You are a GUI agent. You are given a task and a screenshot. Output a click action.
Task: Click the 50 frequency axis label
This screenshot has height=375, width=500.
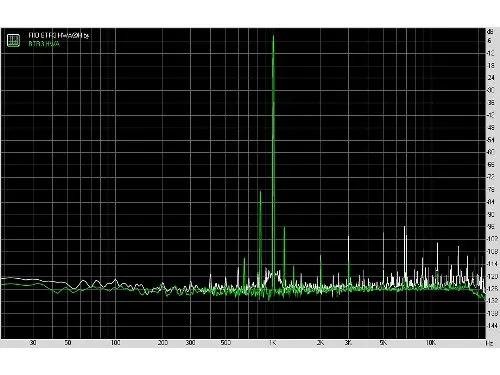pyautogui.click(x=68, y=343)
